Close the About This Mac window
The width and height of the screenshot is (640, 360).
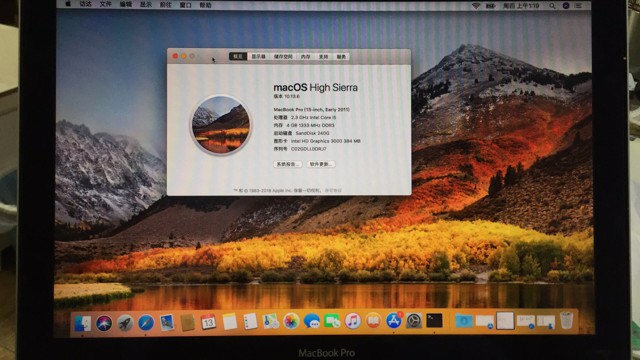pos(175,56)
